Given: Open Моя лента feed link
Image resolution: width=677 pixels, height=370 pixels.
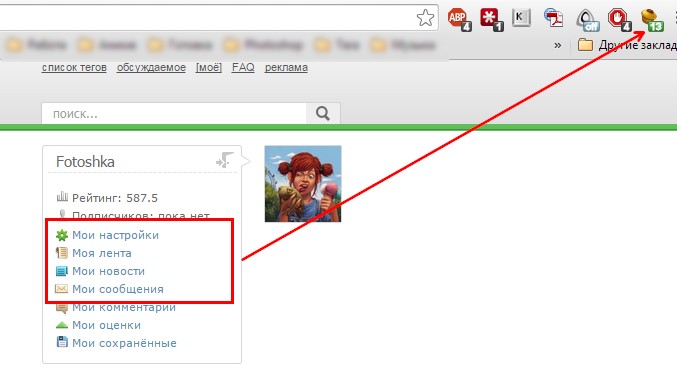Looking at the screenshot, I should [x=102, y=253].
